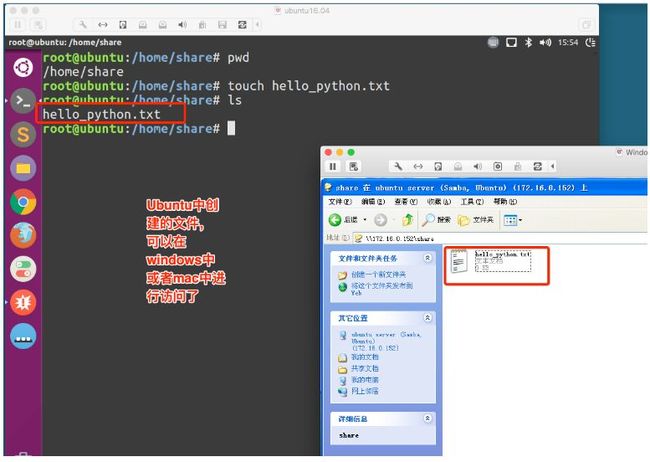
Task: Click sound icon in ubuntu16.04 VM toolbar
Action: 182,25
